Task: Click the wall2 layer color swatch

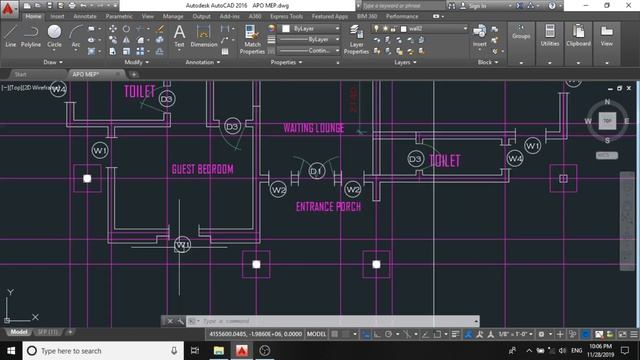Action: pyautogui.click(x=403, y=29)
